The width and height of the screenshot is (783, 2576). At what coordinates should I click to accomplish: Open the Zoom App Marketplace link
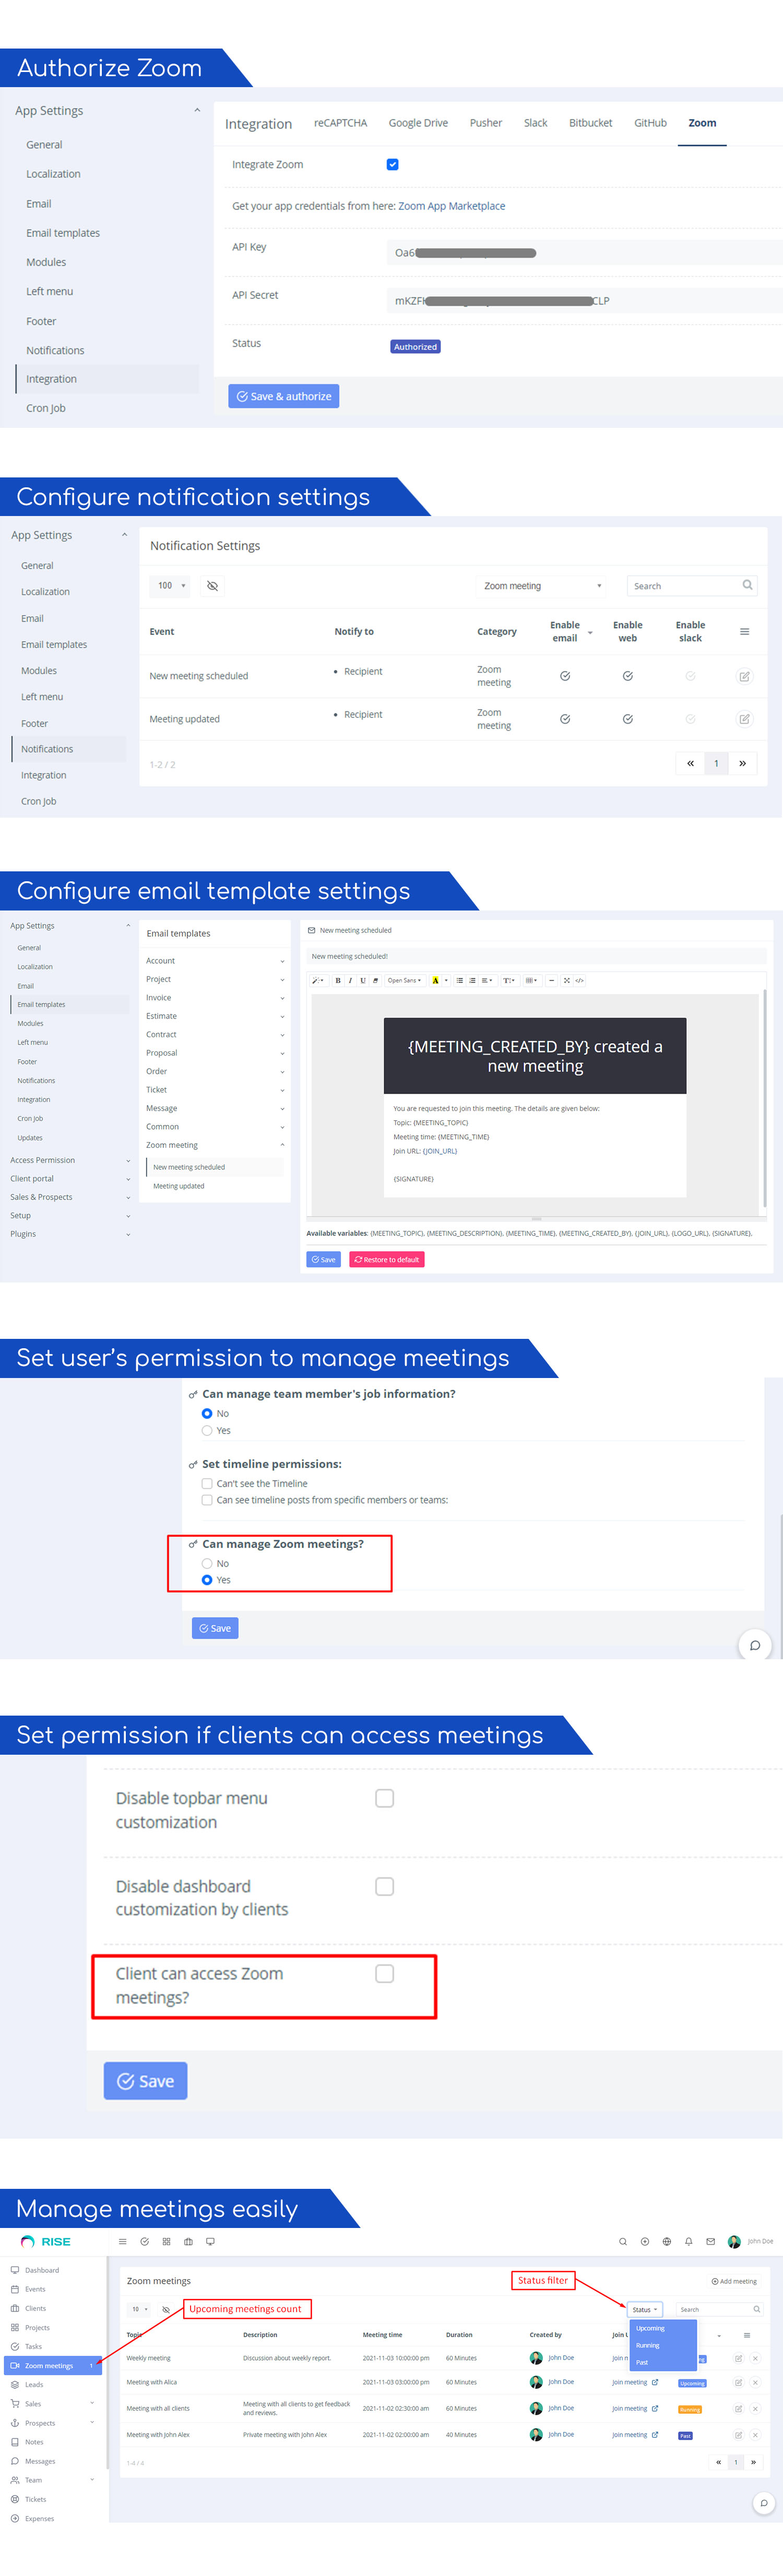click(452, 207)
